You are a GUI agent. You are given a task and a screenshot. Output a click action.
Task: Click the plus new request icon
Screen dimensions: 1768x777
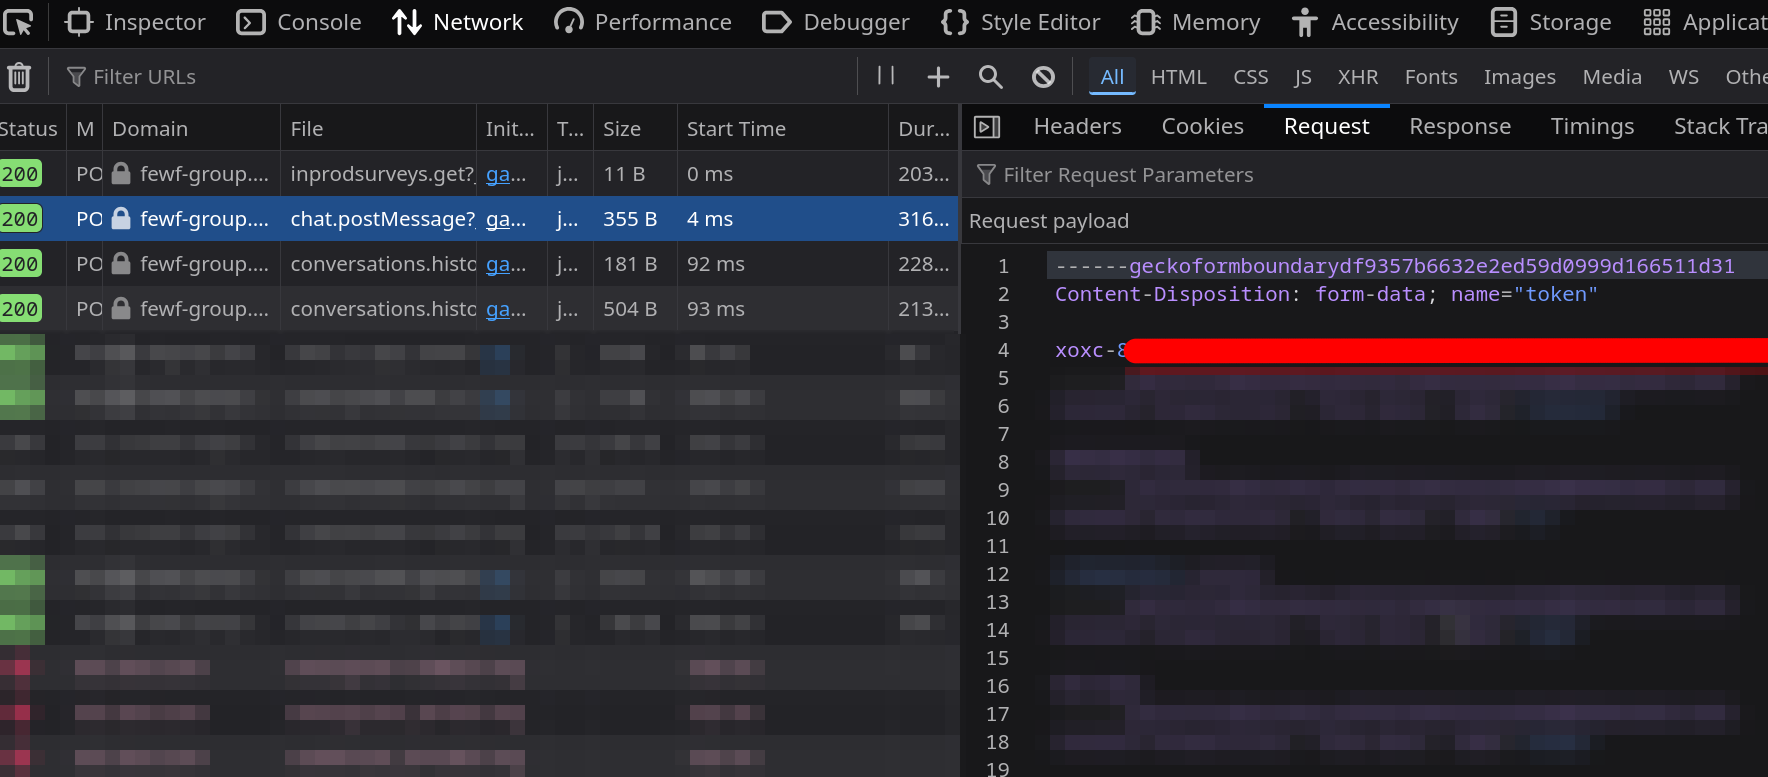click(938, 77)
